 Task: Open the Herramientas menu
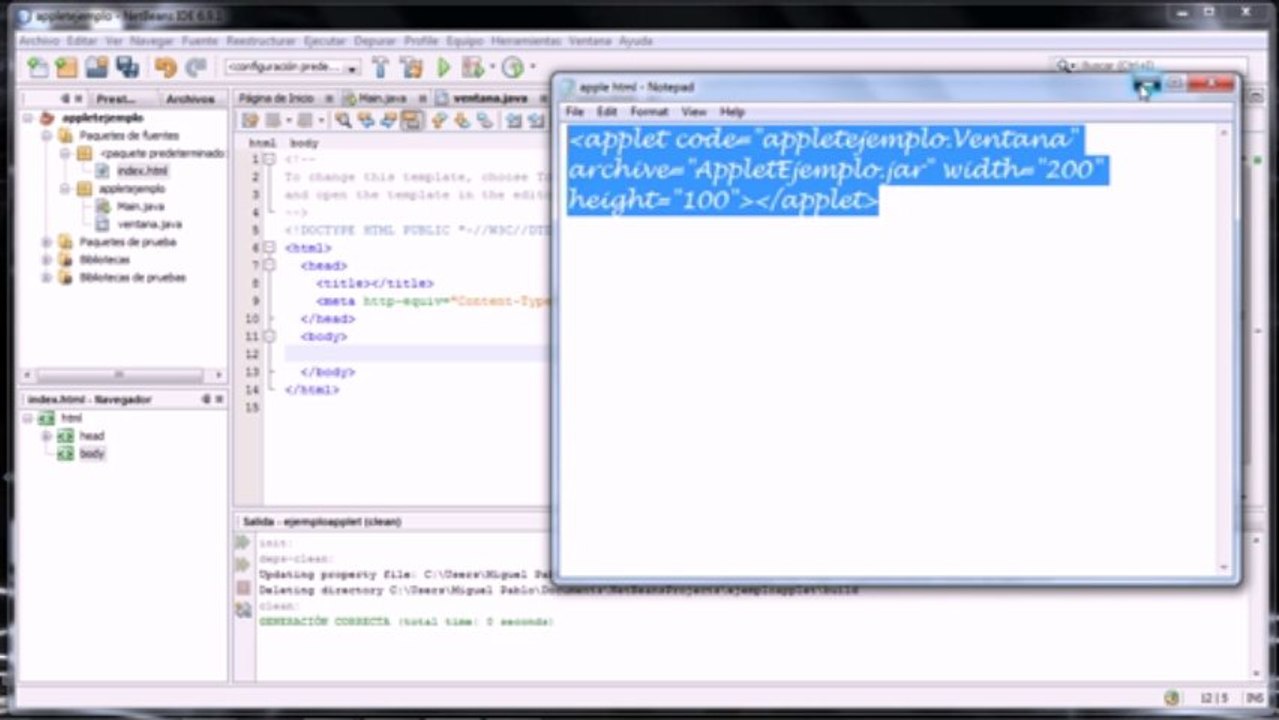pos(526,41)
